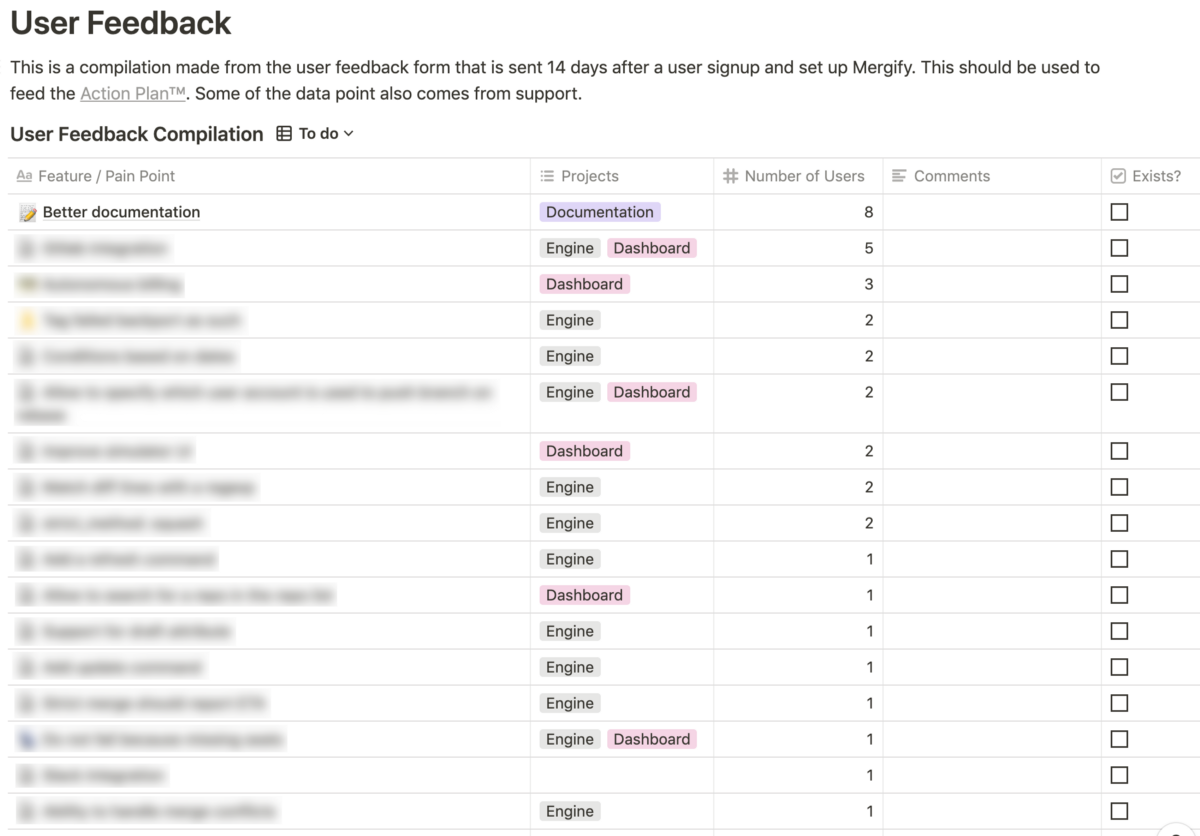Select the purple Documentation tag
The height and width of the screenshot is (836, 1200).
point(600,212)
